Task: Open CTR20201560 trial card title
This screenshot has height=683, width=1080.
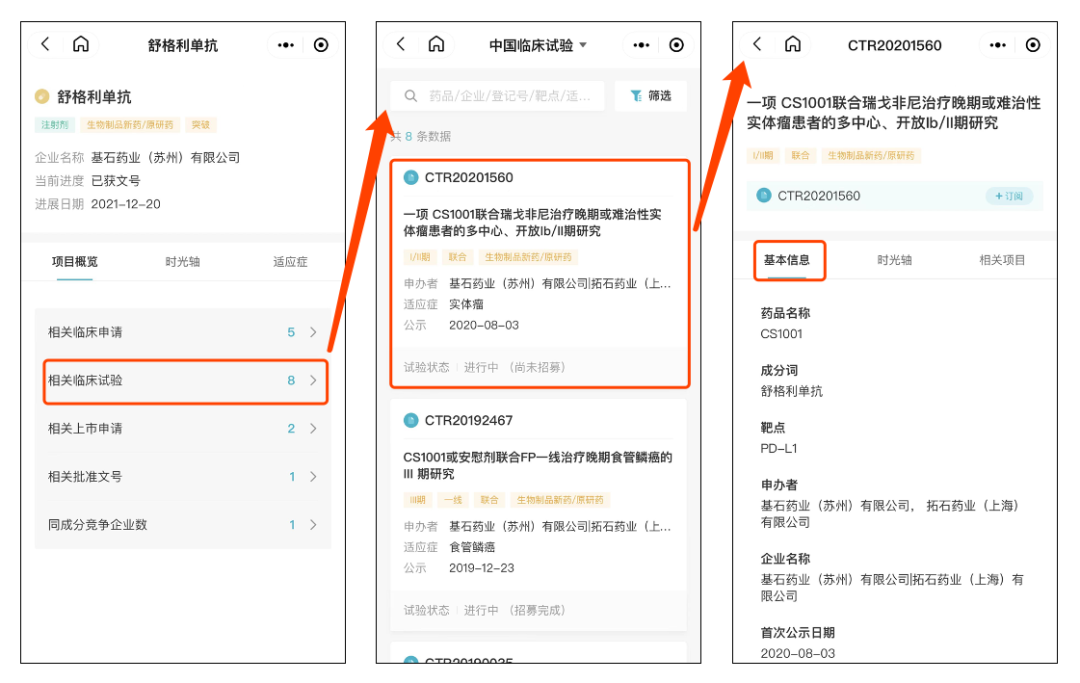Action: pos(469,178)
